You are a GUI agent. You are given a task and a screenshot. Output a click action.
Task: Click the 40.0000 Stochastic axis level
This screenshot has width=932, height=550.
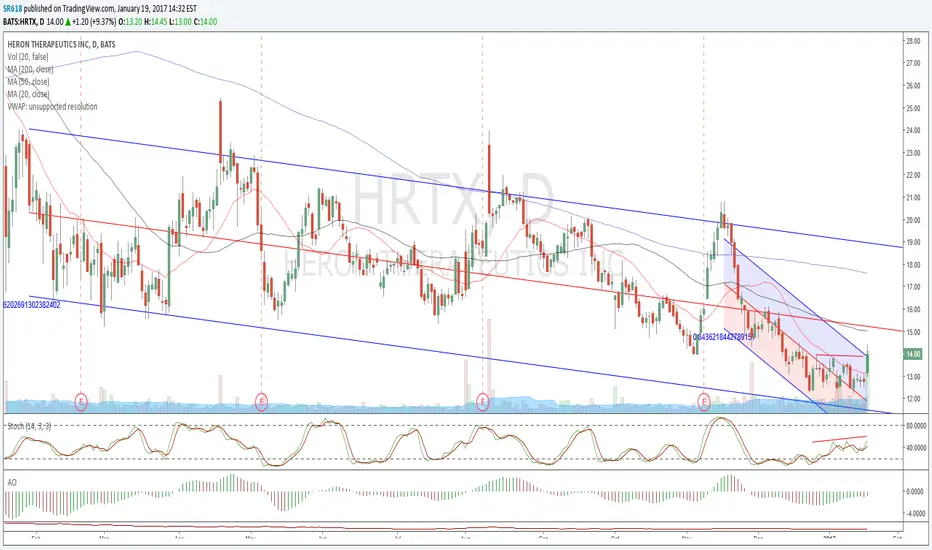(916, 448)
